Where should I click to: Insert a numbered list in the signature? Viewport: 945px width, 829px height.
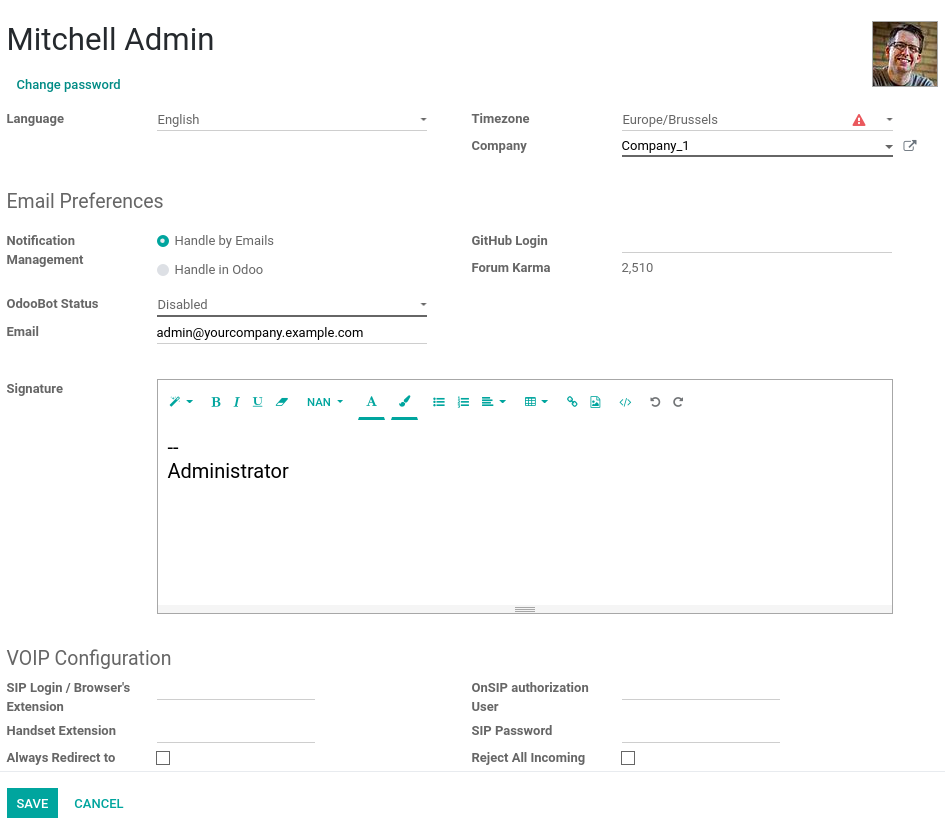tap(462, 401)
